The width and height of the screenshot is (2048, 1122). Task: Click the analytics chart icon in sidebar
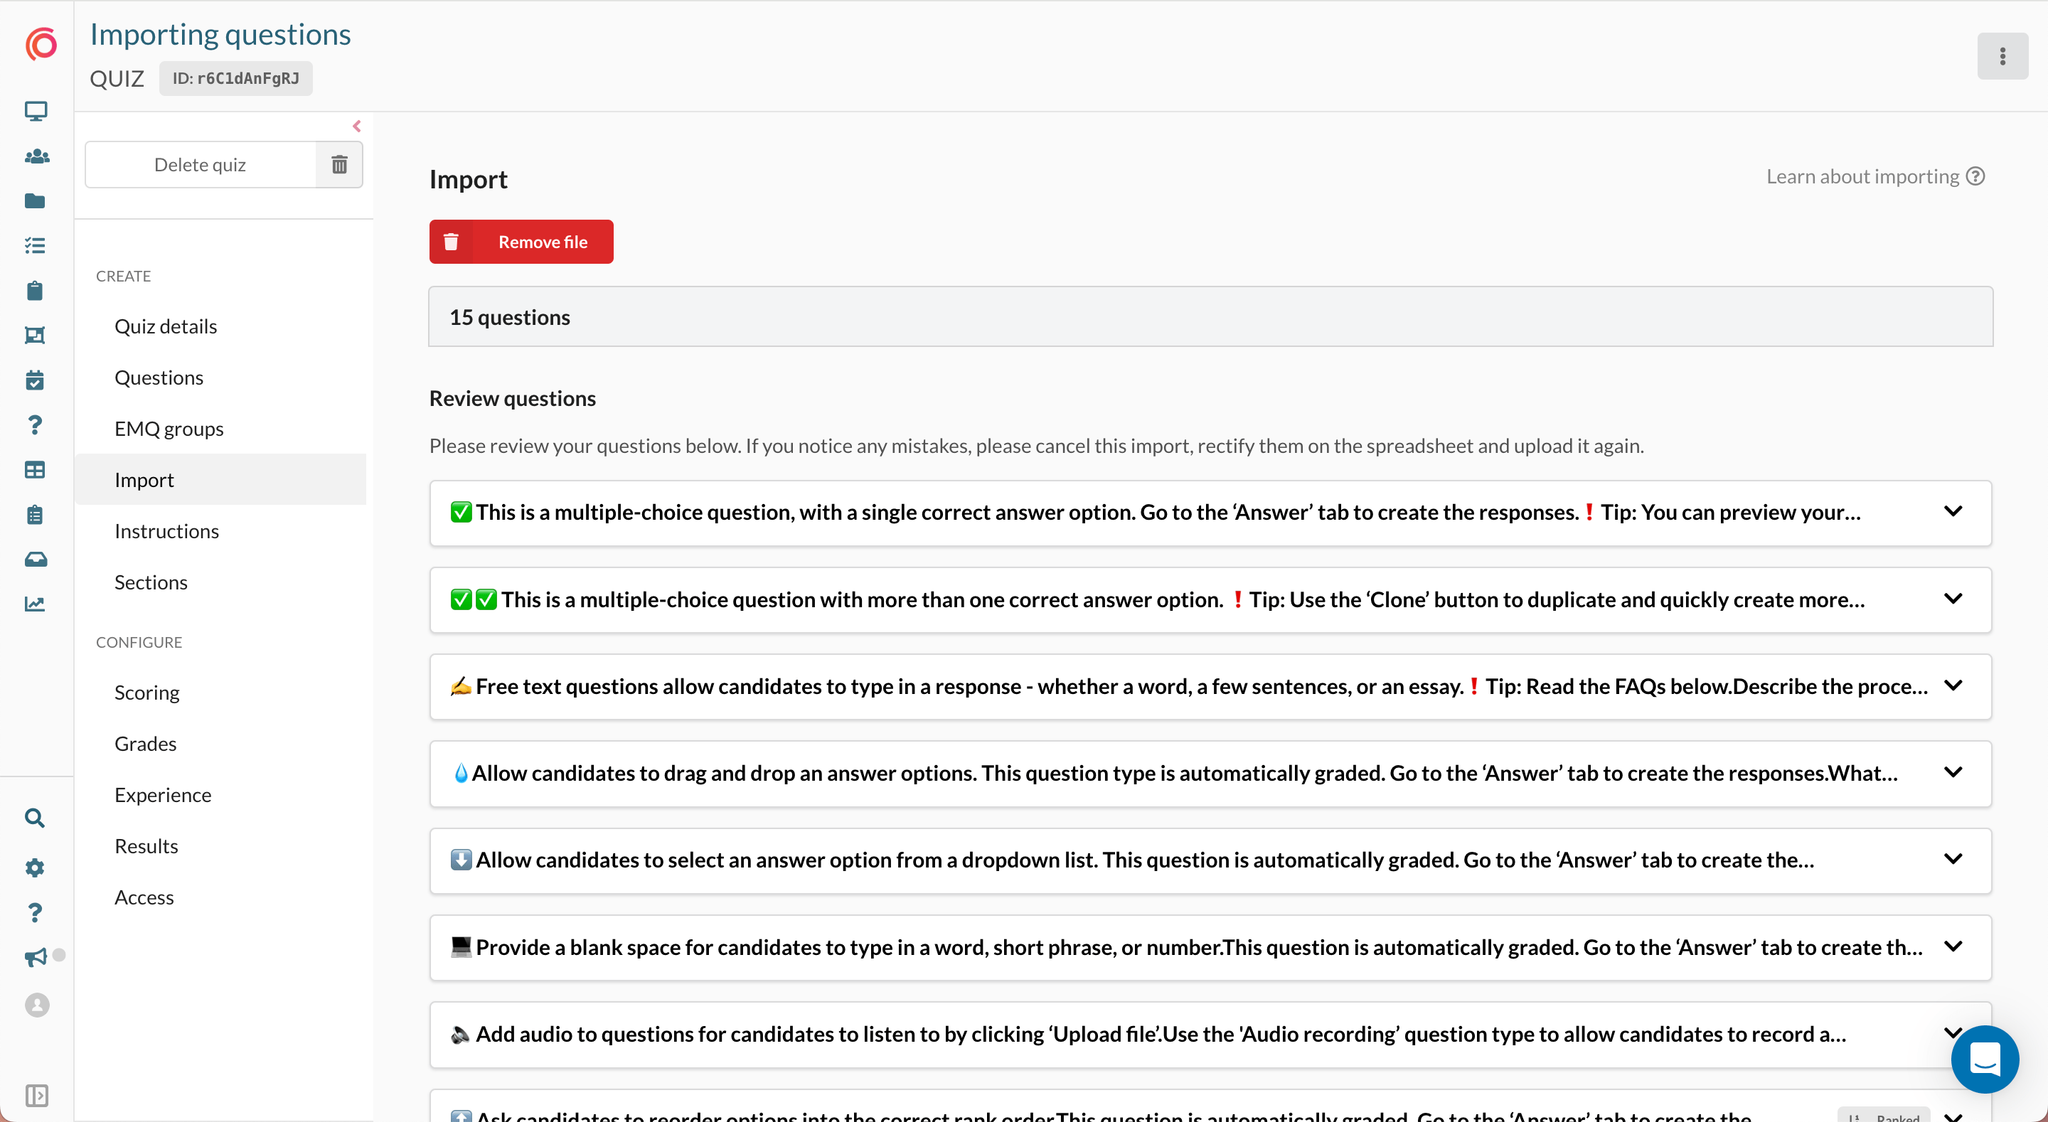tap(36, 604)
